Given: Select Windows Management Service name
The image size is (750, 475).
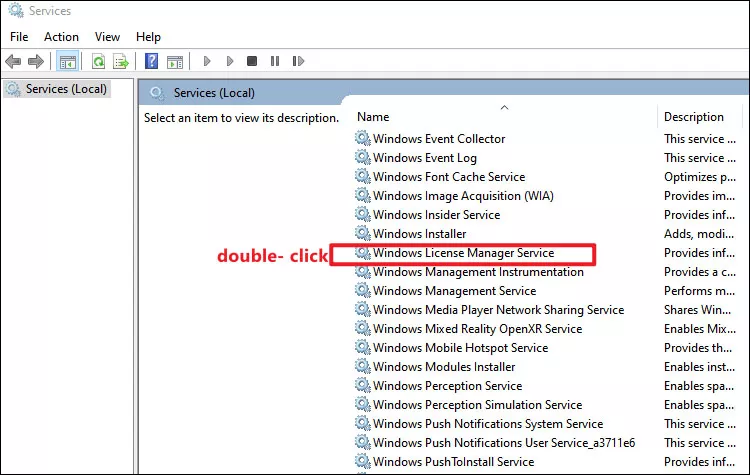Looking at the screenshot, I should pos(454,291).
